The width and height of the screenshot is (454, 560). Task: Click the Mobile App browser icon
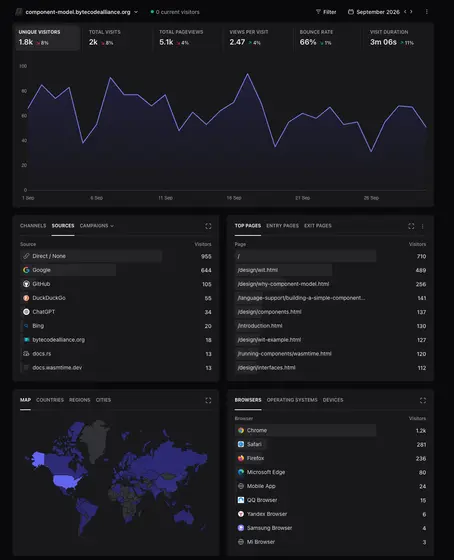241,486
